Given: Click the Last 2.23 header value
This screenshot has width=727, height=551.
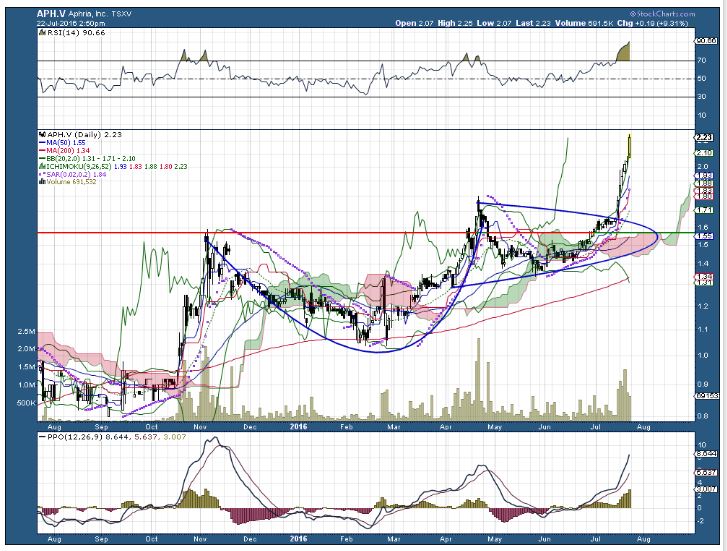Looking at the screenshot, I should [533, 23].
